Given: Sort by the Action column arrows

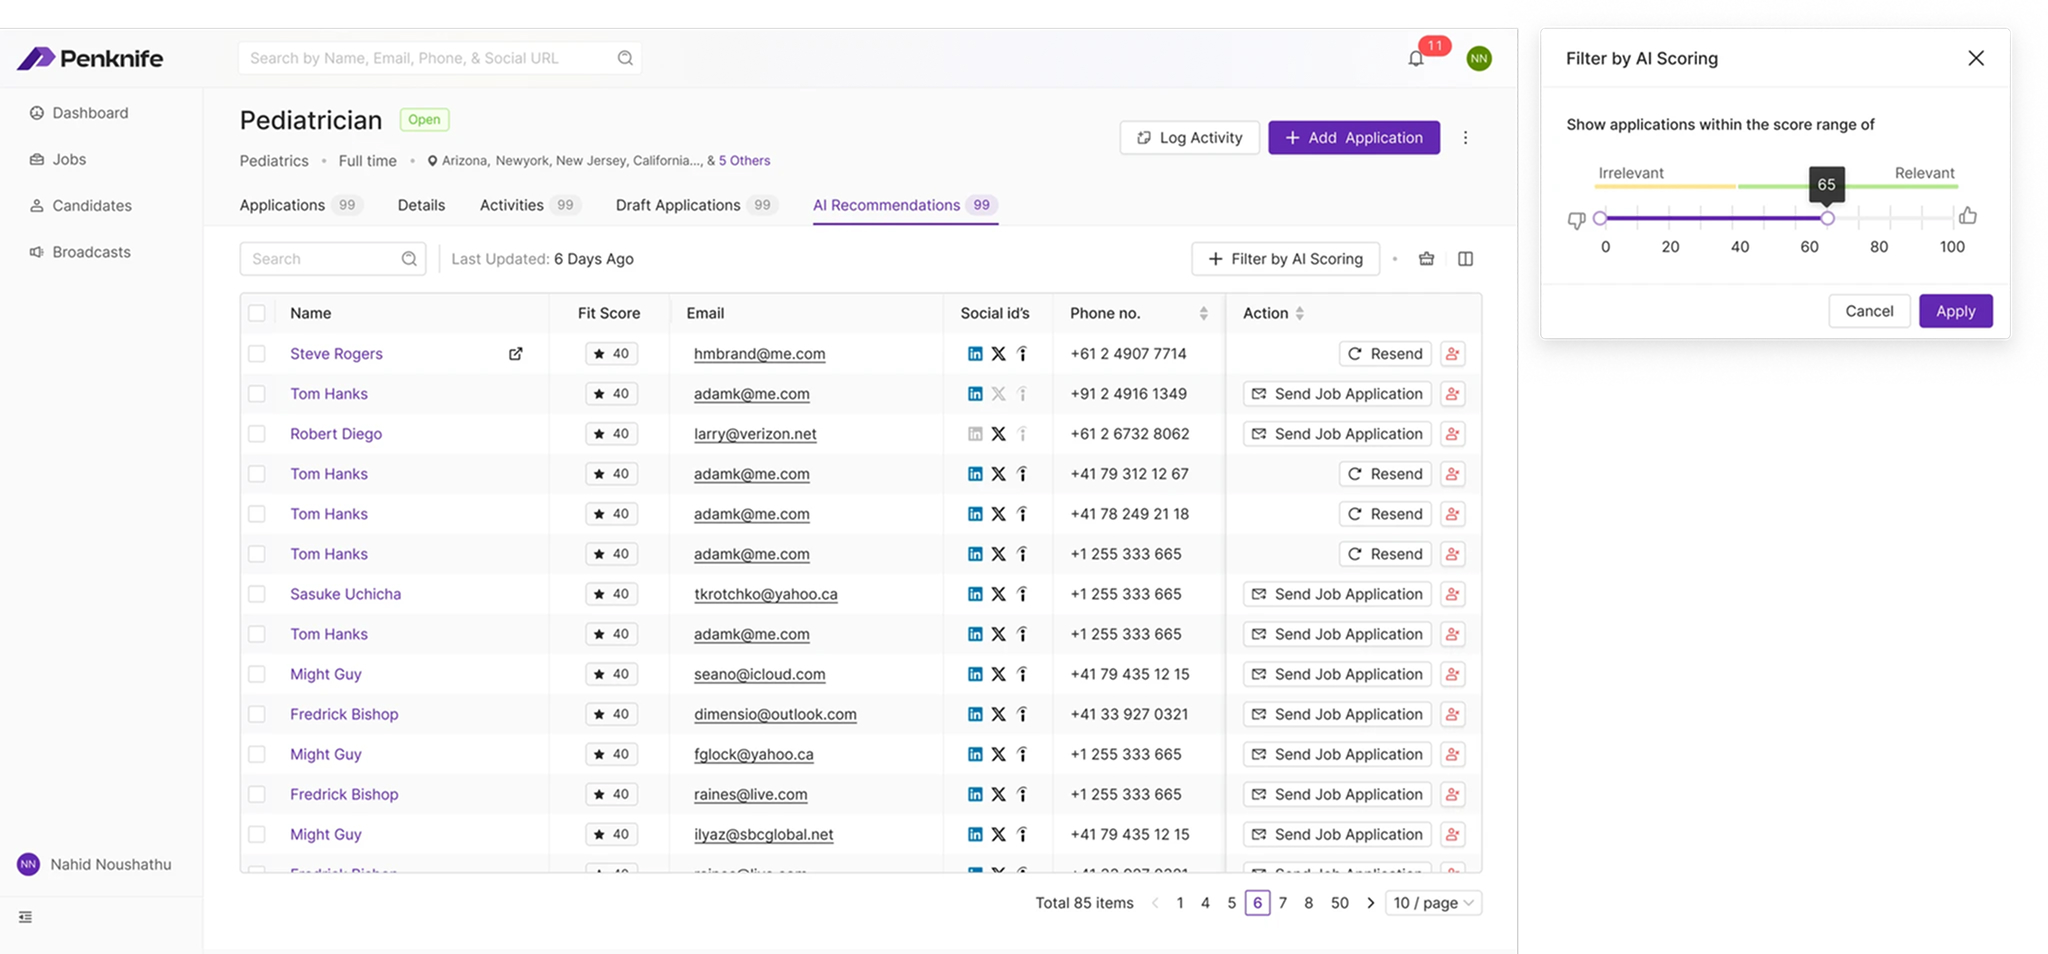Looking at the screenshot, I should [1299, 313].
